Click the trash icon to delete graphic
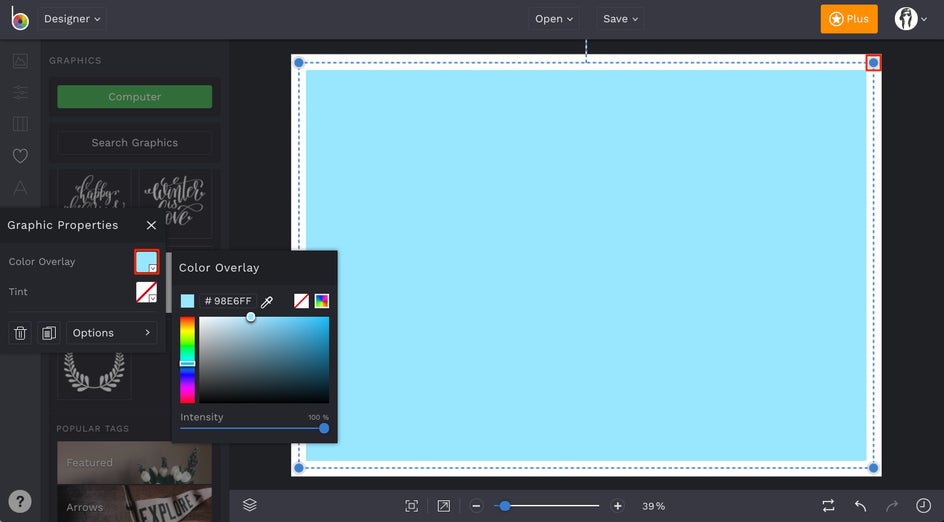This screenshot has width=944, height=522. pos(20,333)
